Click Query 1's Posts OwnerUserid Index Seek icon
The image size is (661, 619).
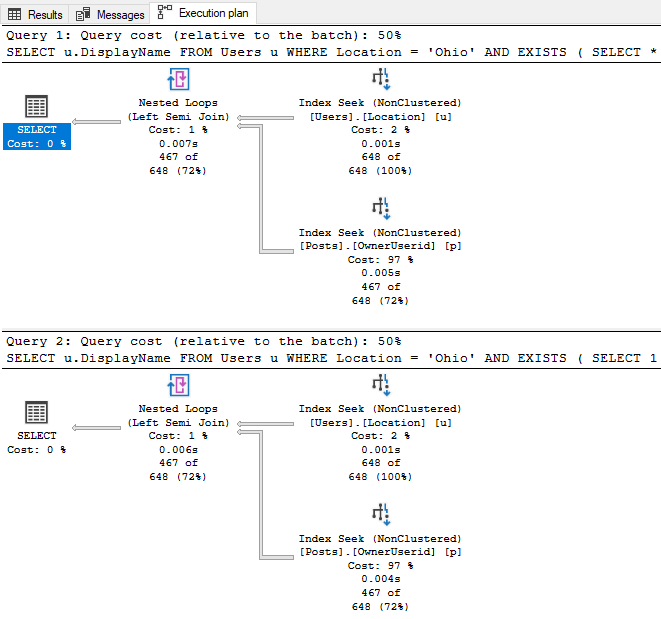pos(380,210)
